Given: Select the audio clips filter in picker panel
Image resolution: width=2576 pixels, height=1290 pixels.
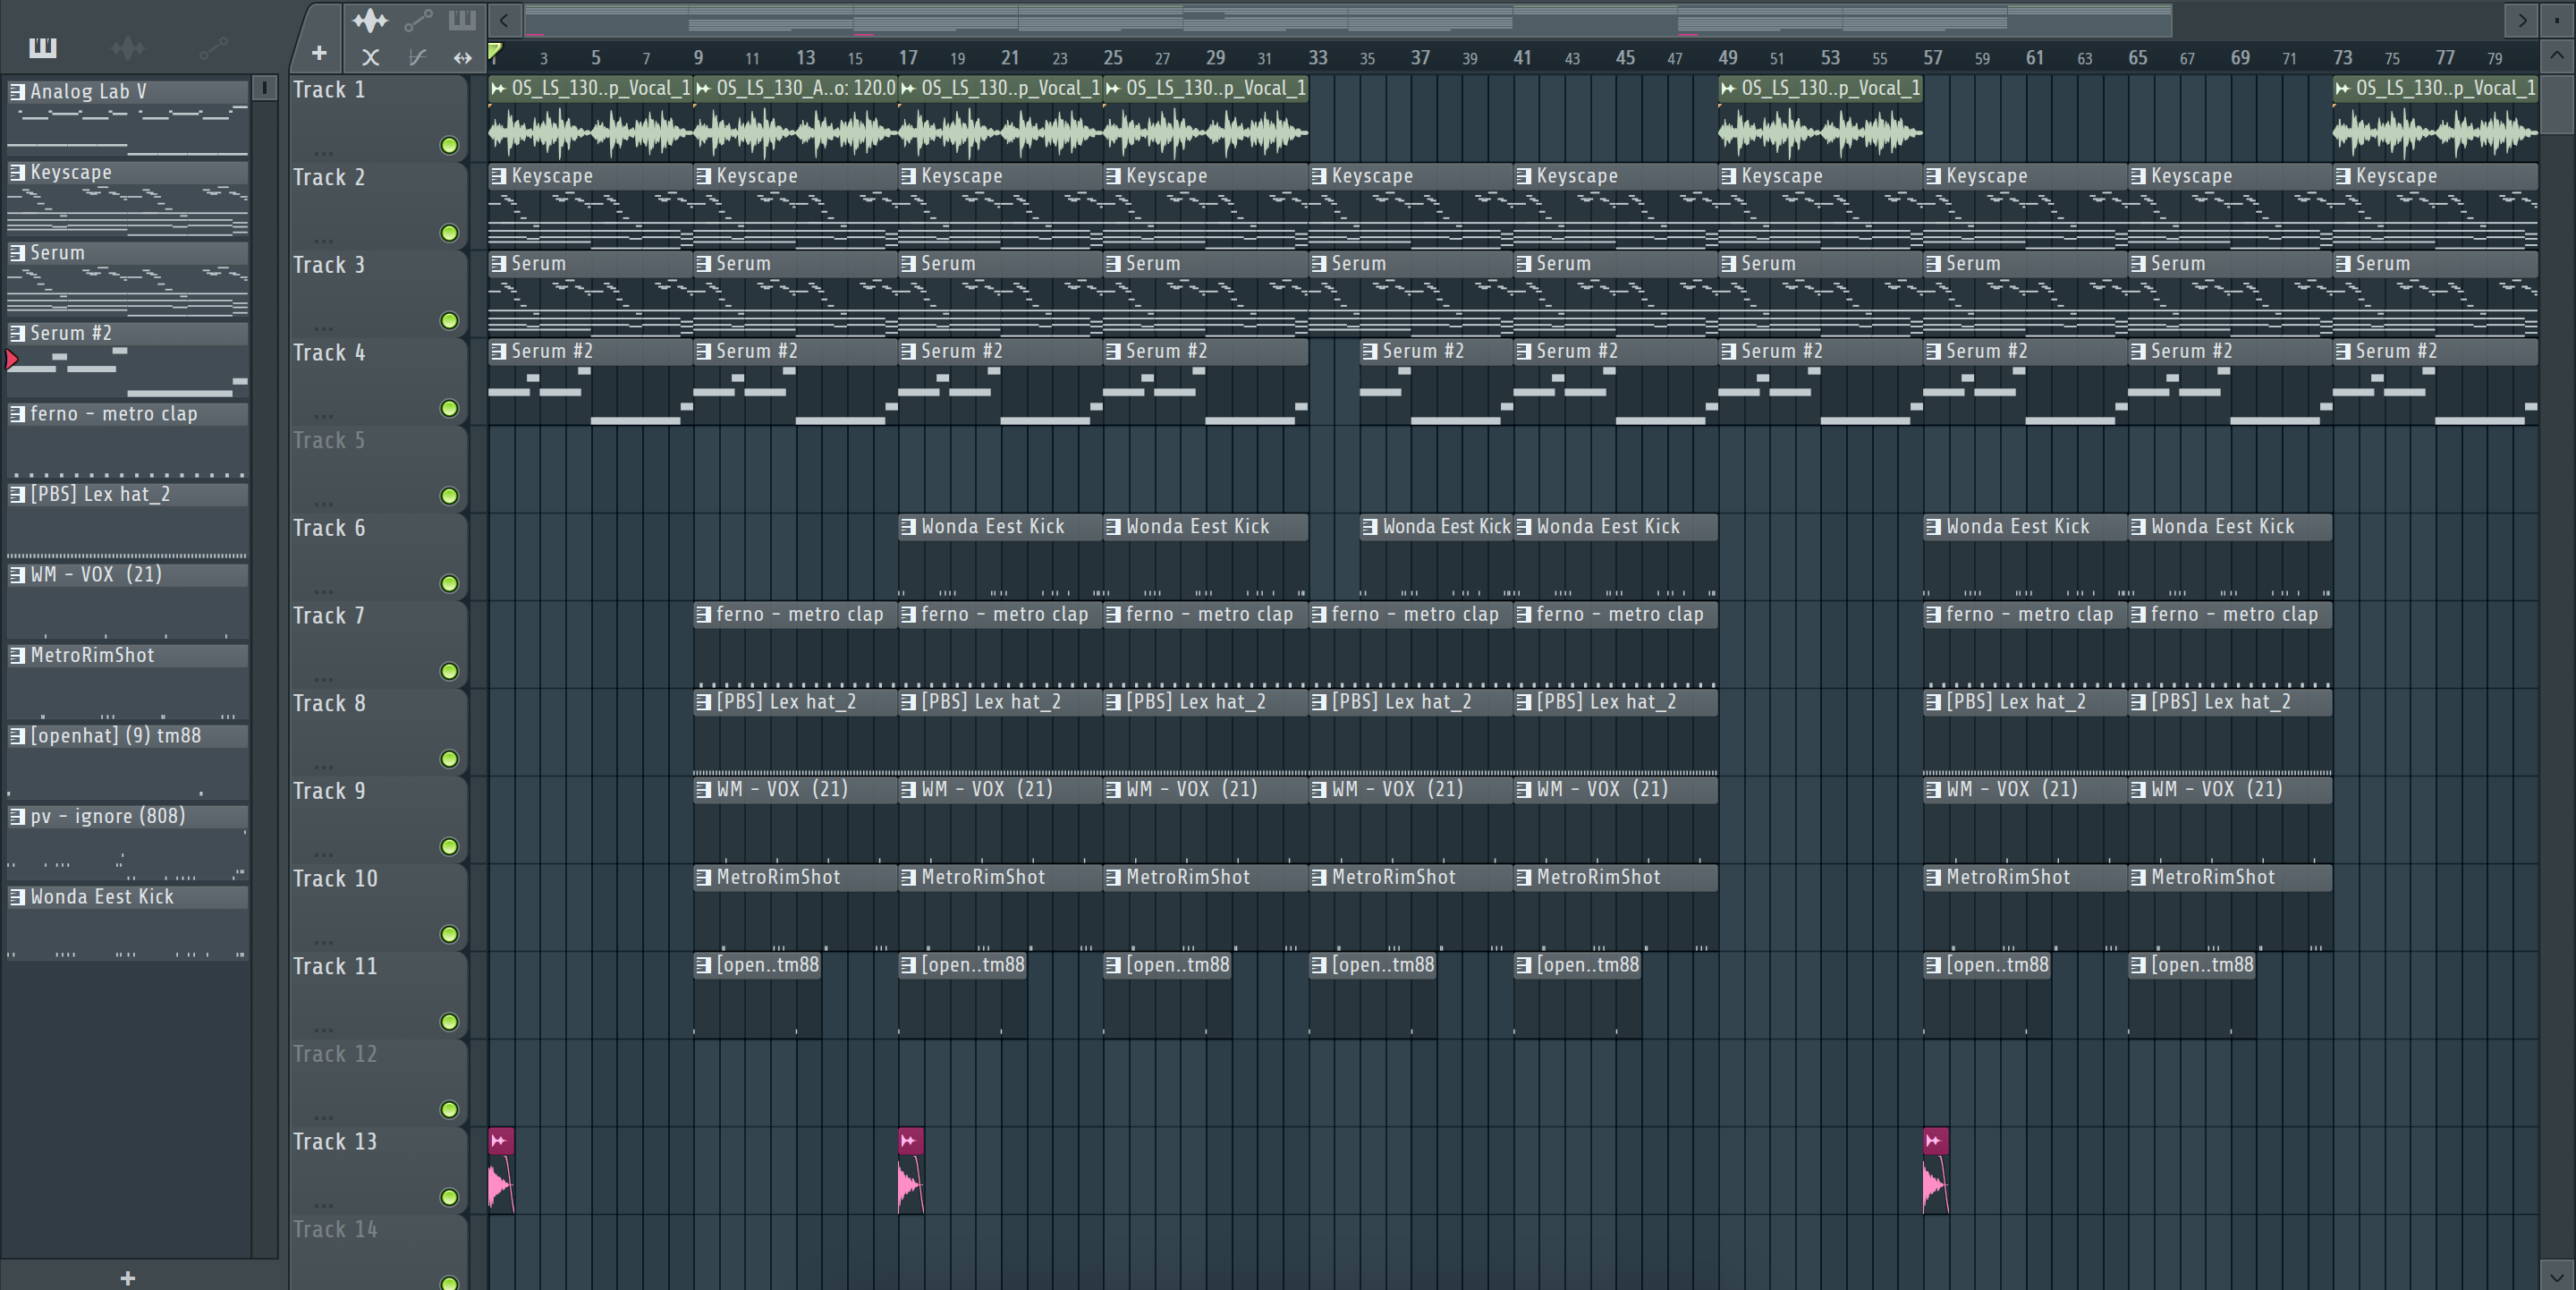Looking at the screenshot, I should click(128, 47).
